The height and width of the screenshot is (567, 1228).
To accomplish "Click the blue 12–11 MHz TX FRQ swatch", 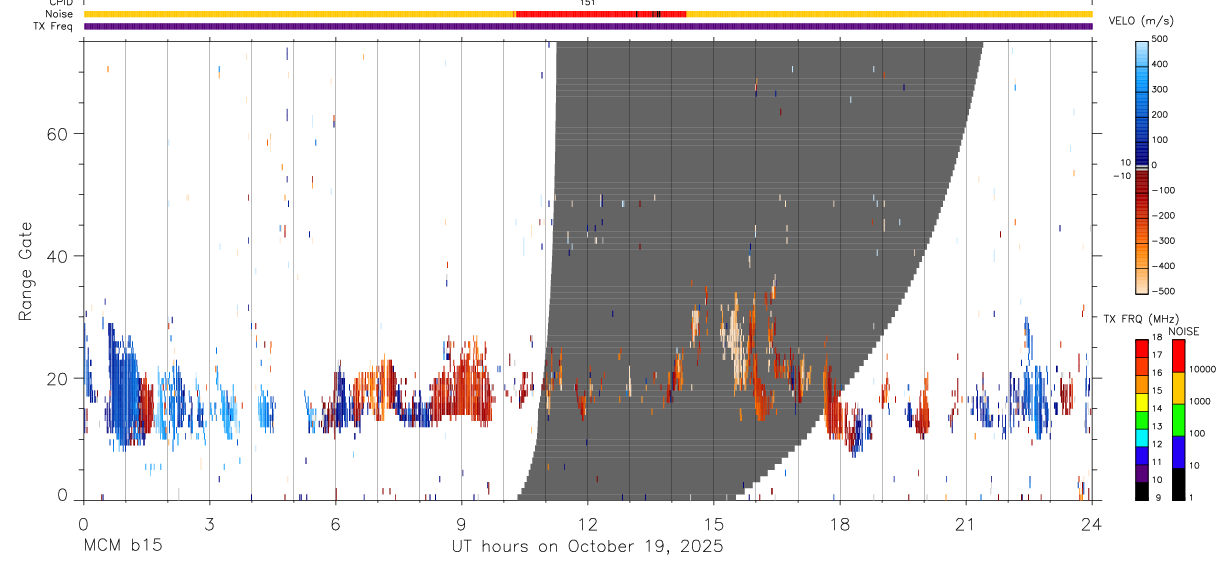I will click(x=1141, y=454).
